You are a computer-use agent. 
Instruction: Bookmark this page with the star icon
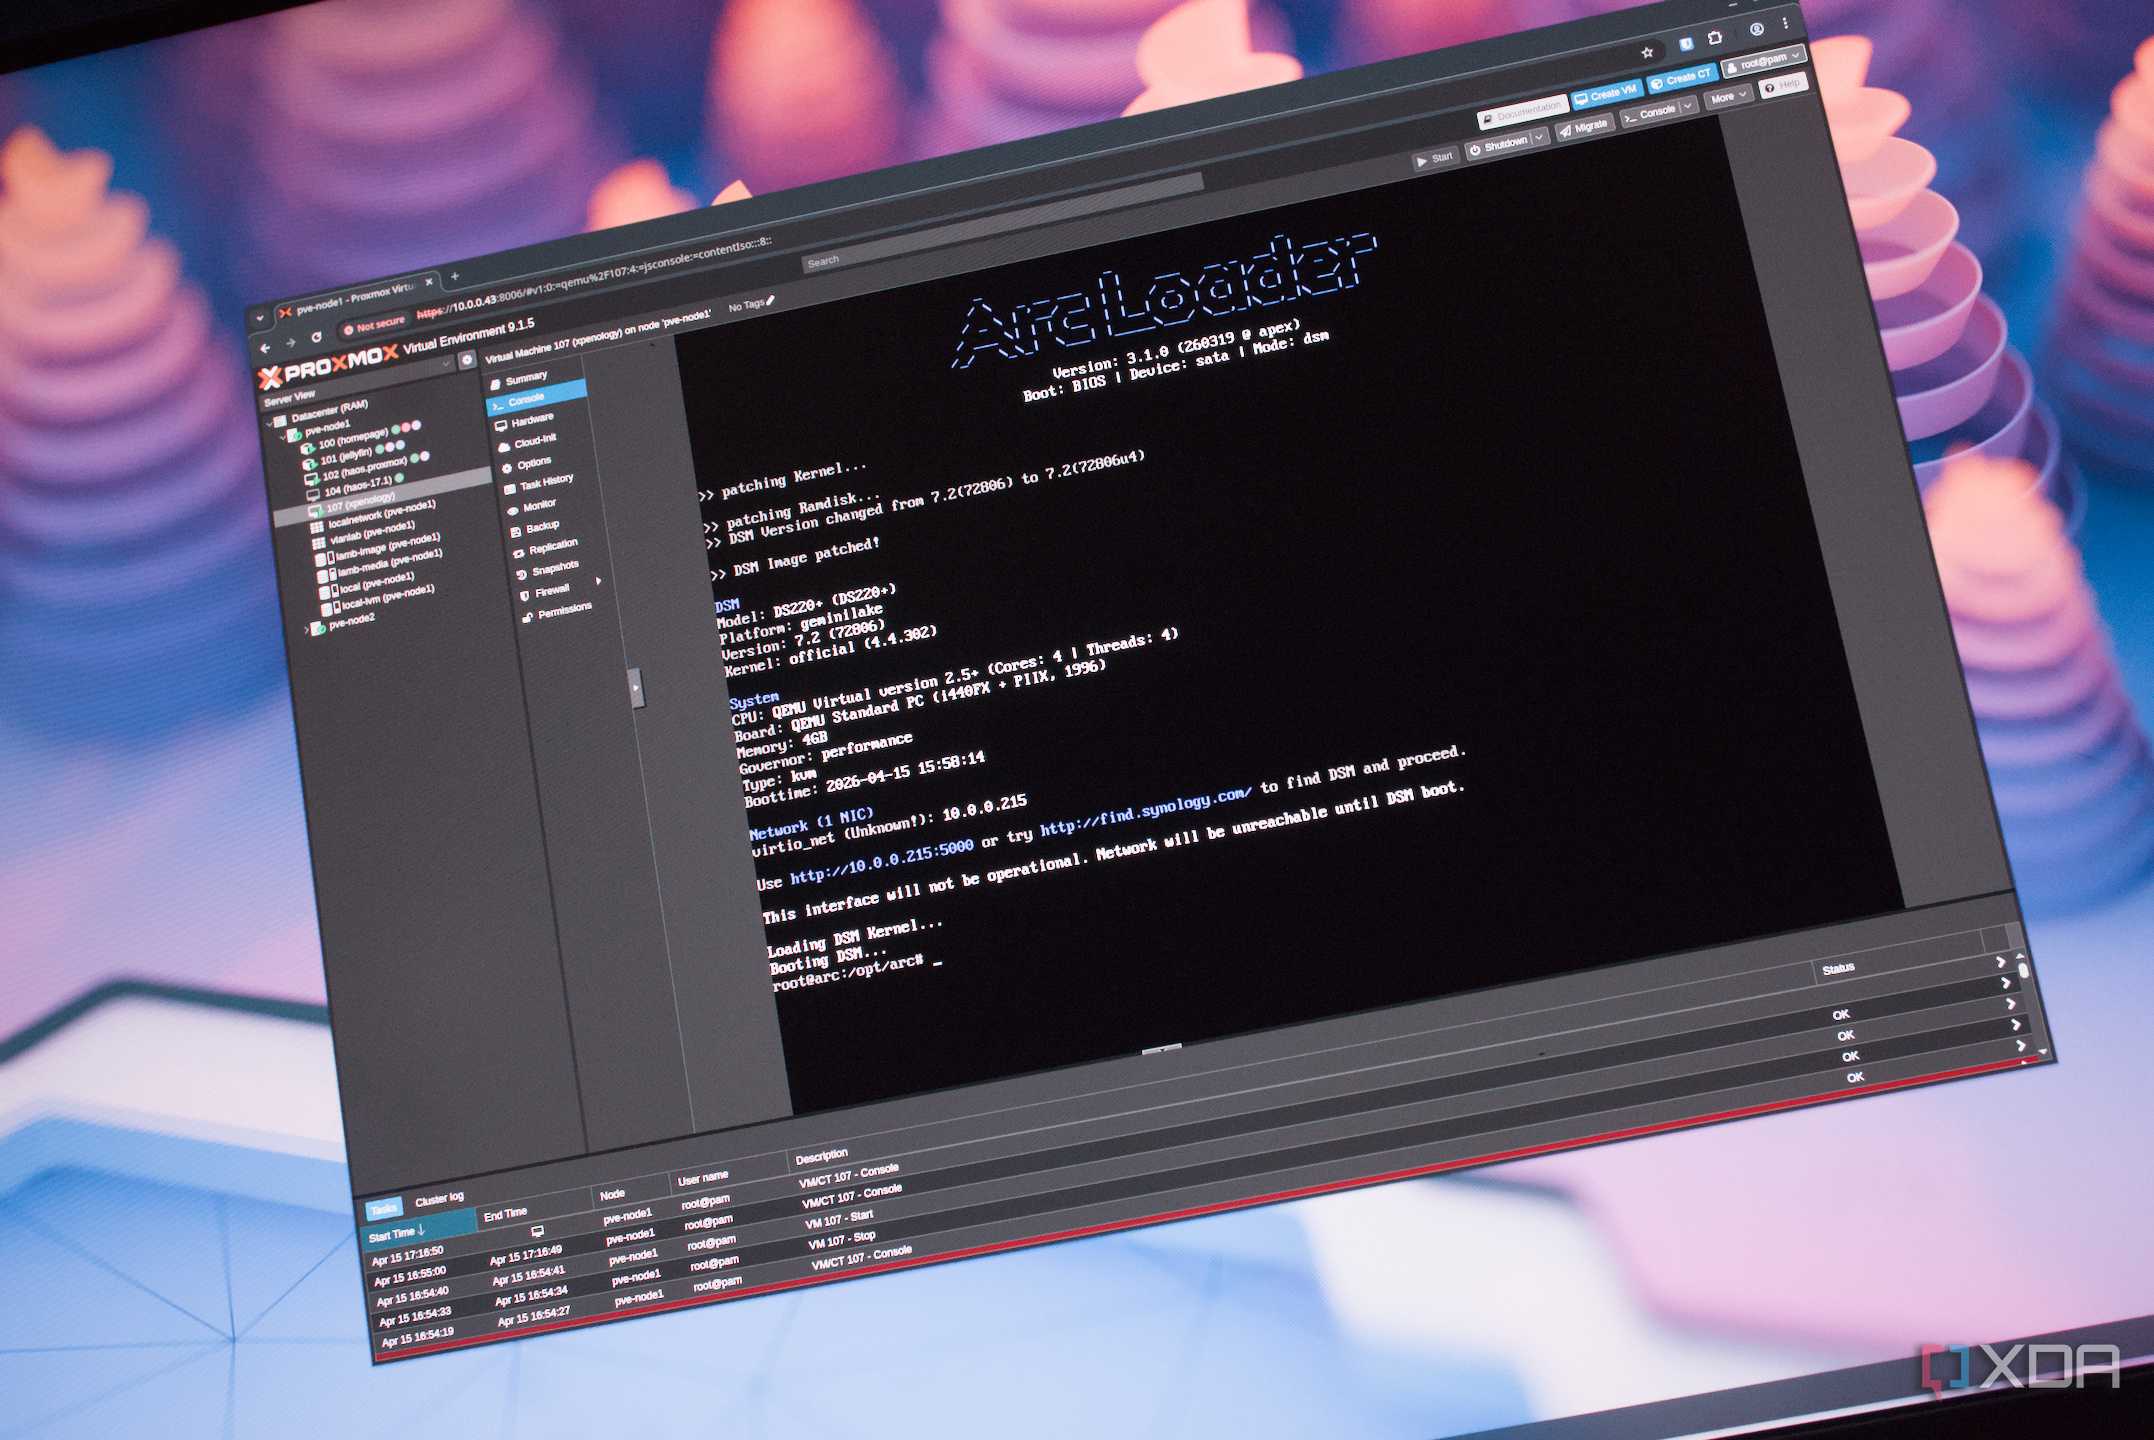[1647, 52]
